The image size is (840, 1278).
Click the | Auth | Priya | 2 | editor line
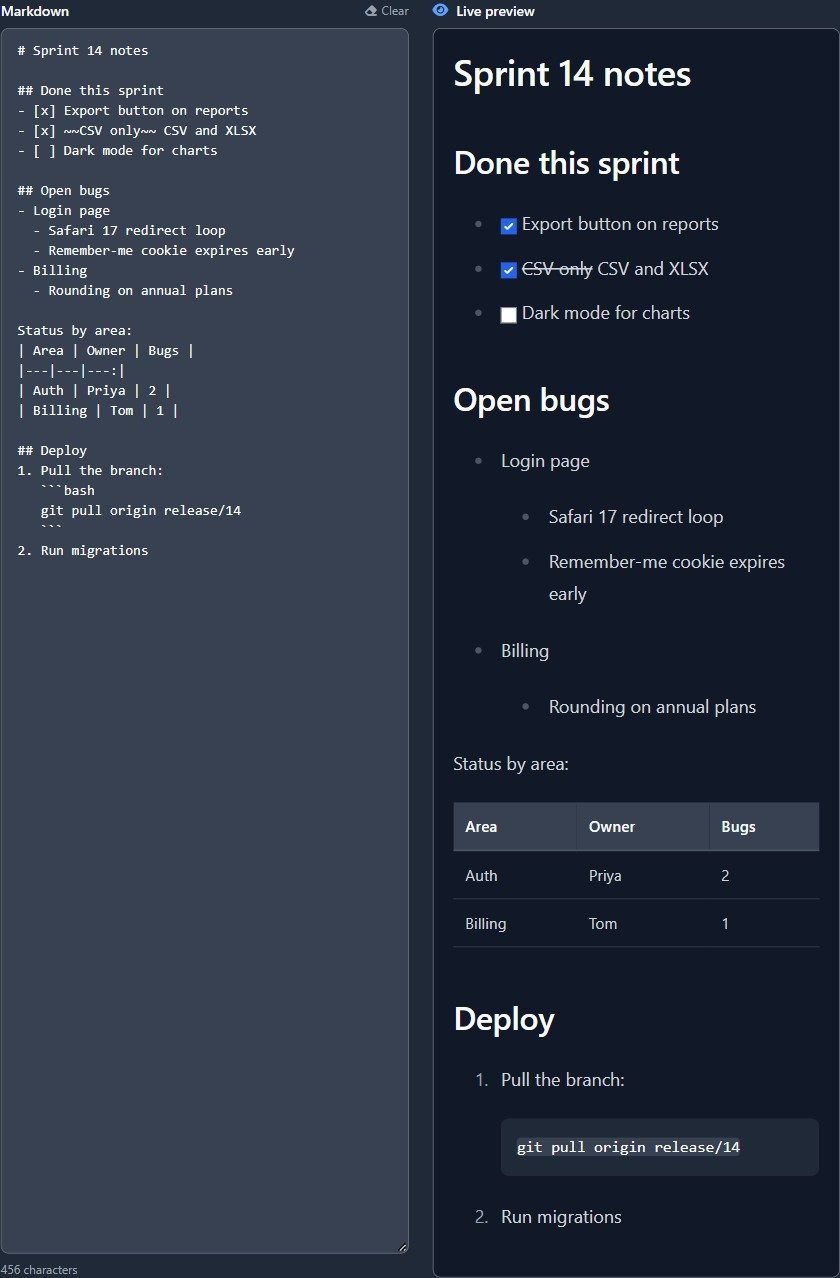tap(94, 390)
